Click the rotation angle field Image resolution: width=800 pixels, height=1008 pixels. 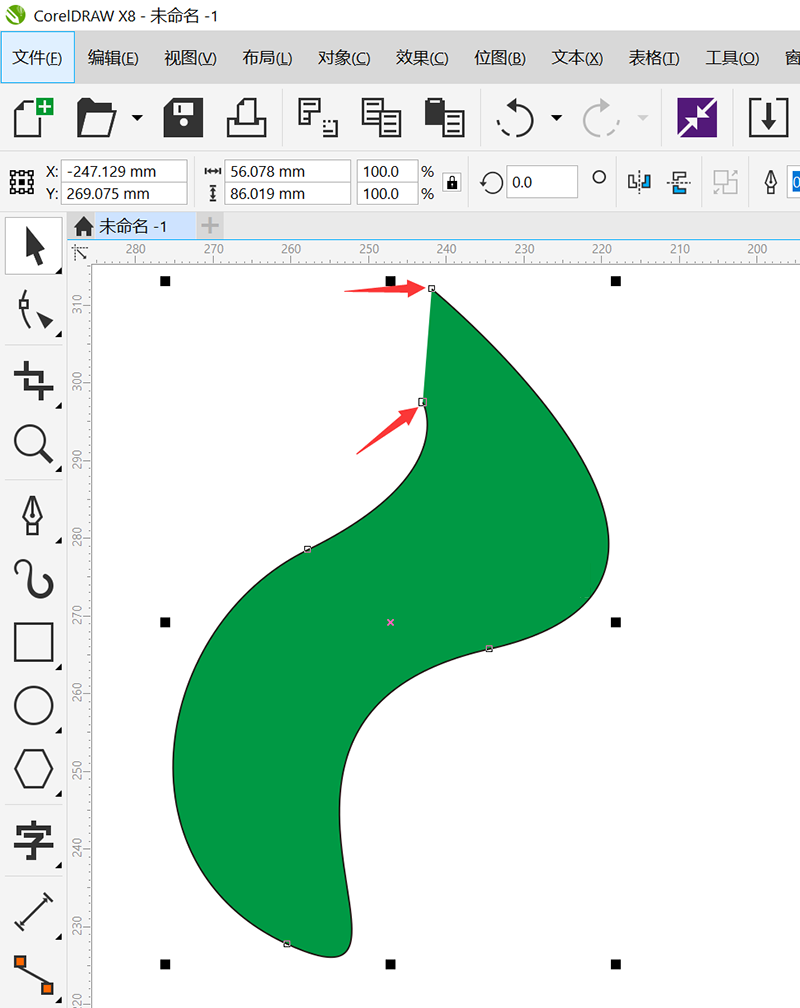click(541, 182)
